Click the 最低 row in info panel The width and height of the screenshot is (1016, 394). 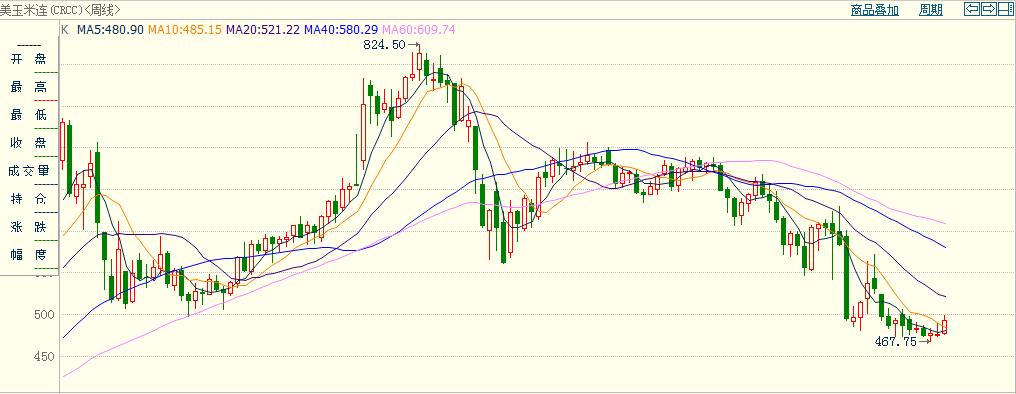(29, 115)
